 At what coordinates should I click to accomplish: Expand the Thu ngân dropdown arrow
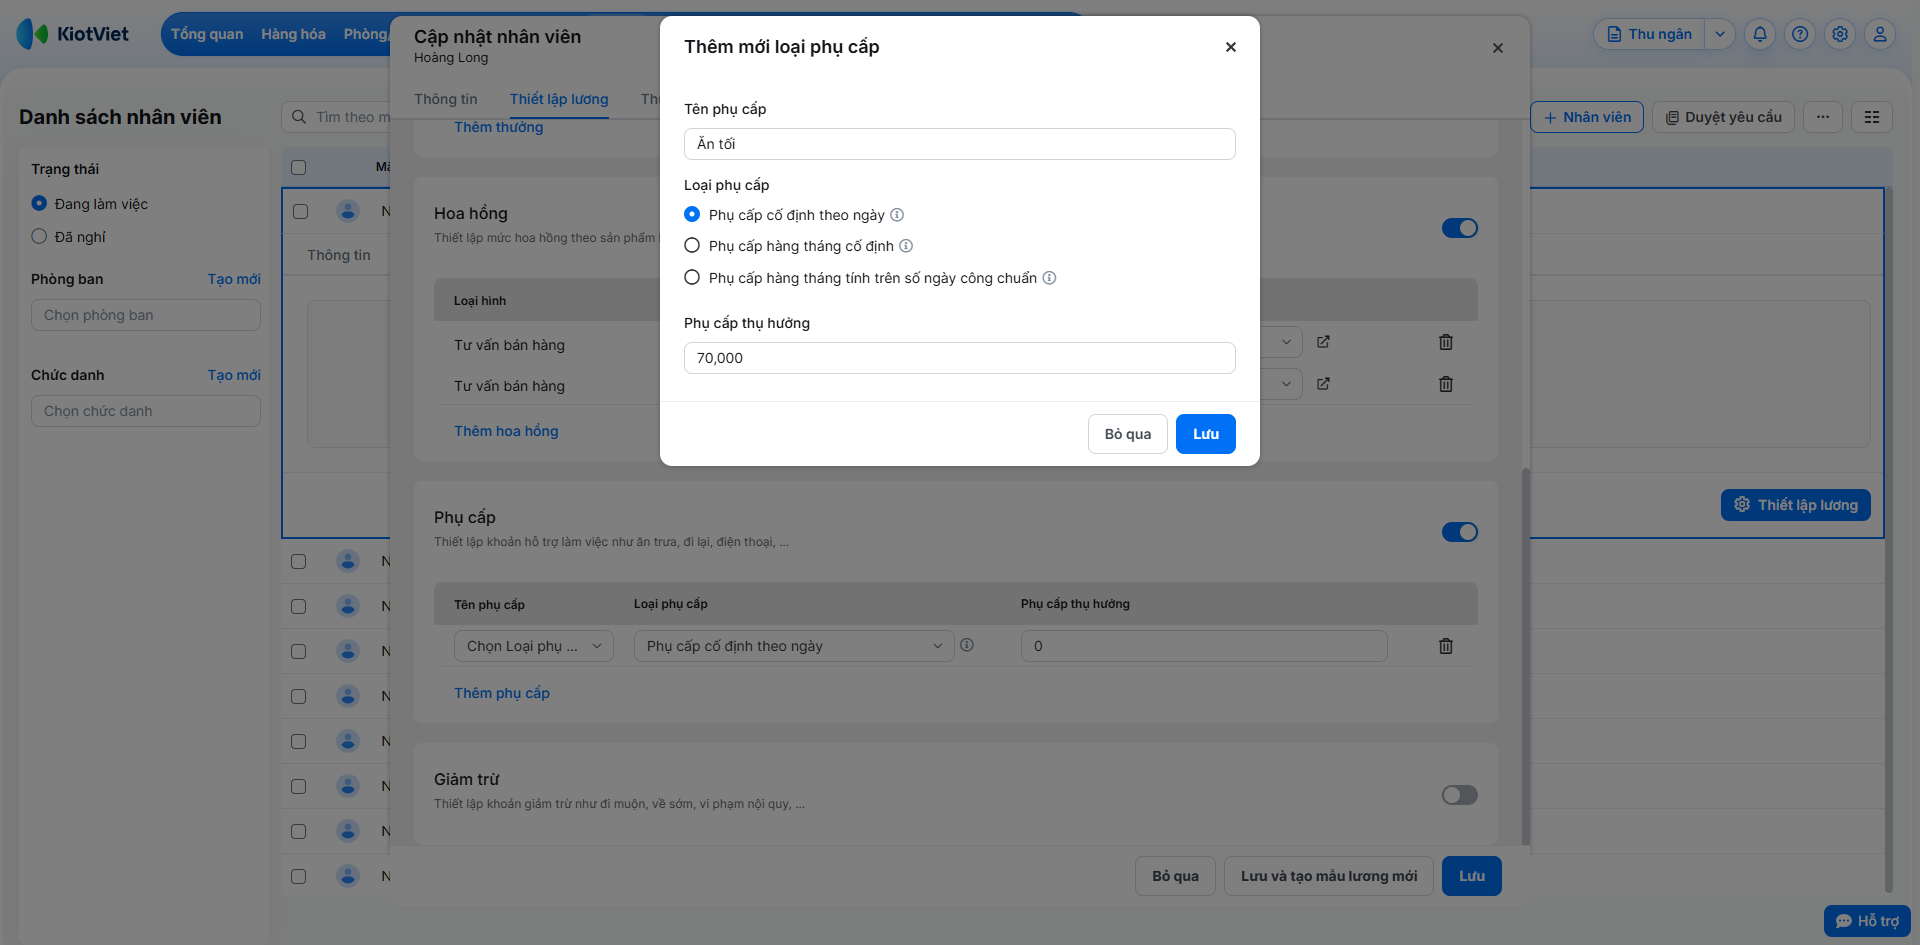coord(1720,34)
